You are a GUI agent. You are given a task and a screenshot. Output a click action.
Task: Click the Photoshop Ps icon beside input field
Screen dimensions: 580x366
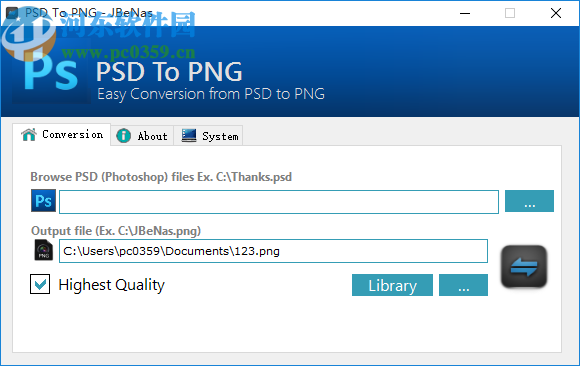(43, 201)
